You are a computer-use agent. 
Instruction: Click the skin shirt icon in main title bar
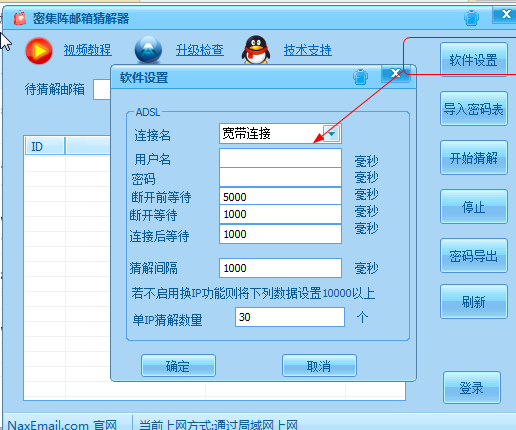(471, 18)
